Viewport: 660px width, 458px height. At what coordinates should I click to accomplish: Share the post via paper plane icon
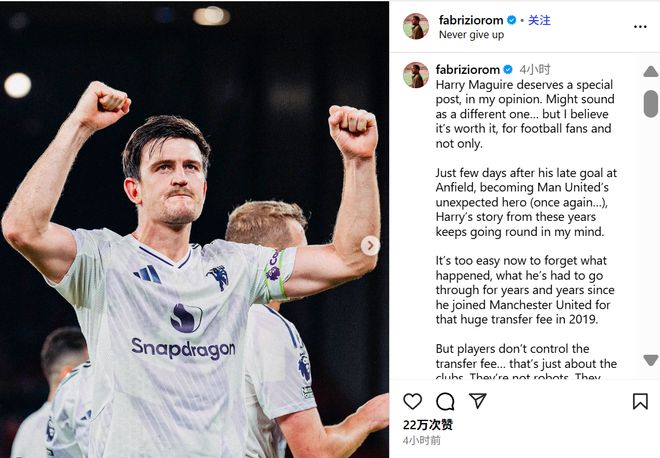tap(478, 401)
